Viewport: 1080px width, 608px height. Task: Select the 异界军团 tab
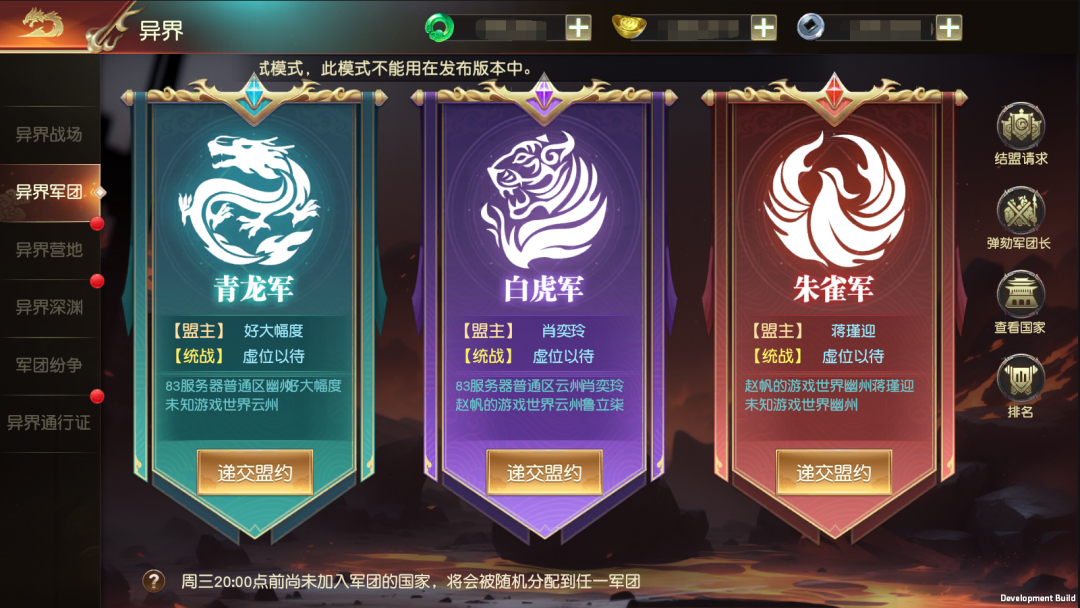click(x=50, y=192)
